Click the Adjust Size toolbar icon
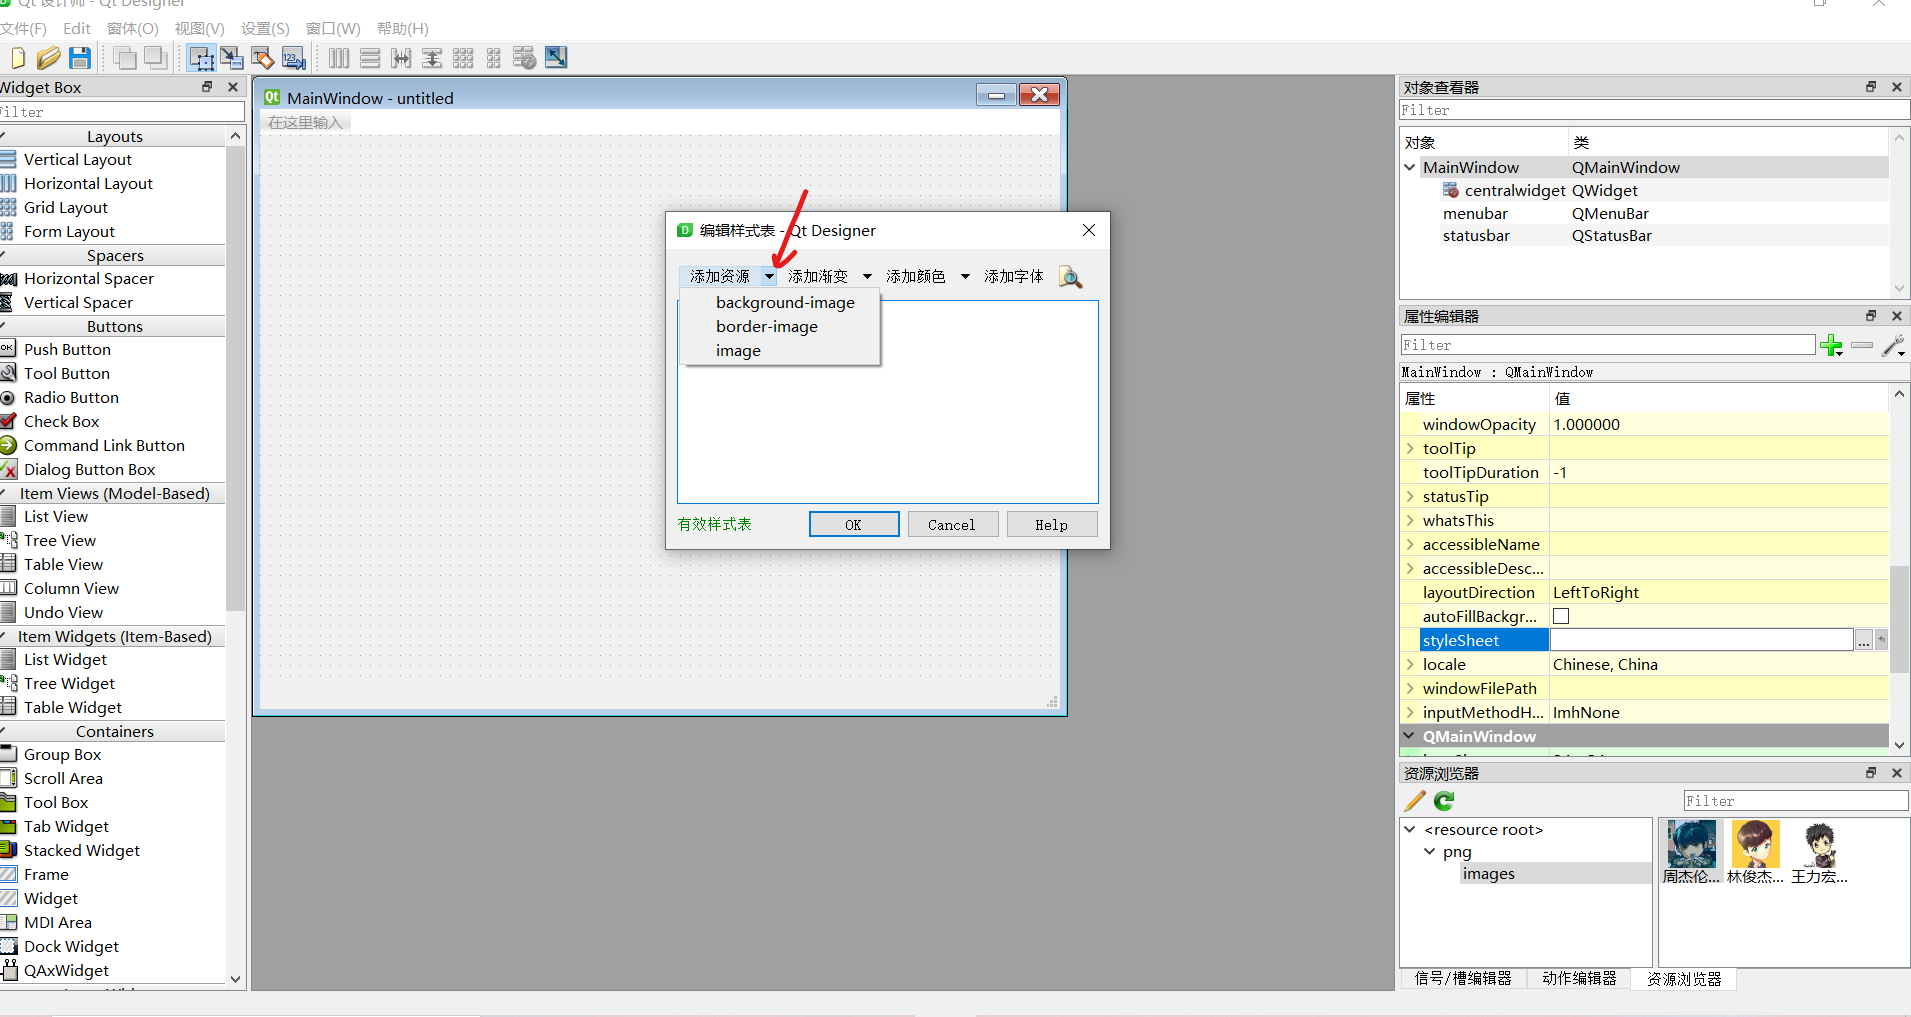Viewport: 1911px width, 1017px height. [556, 58]
